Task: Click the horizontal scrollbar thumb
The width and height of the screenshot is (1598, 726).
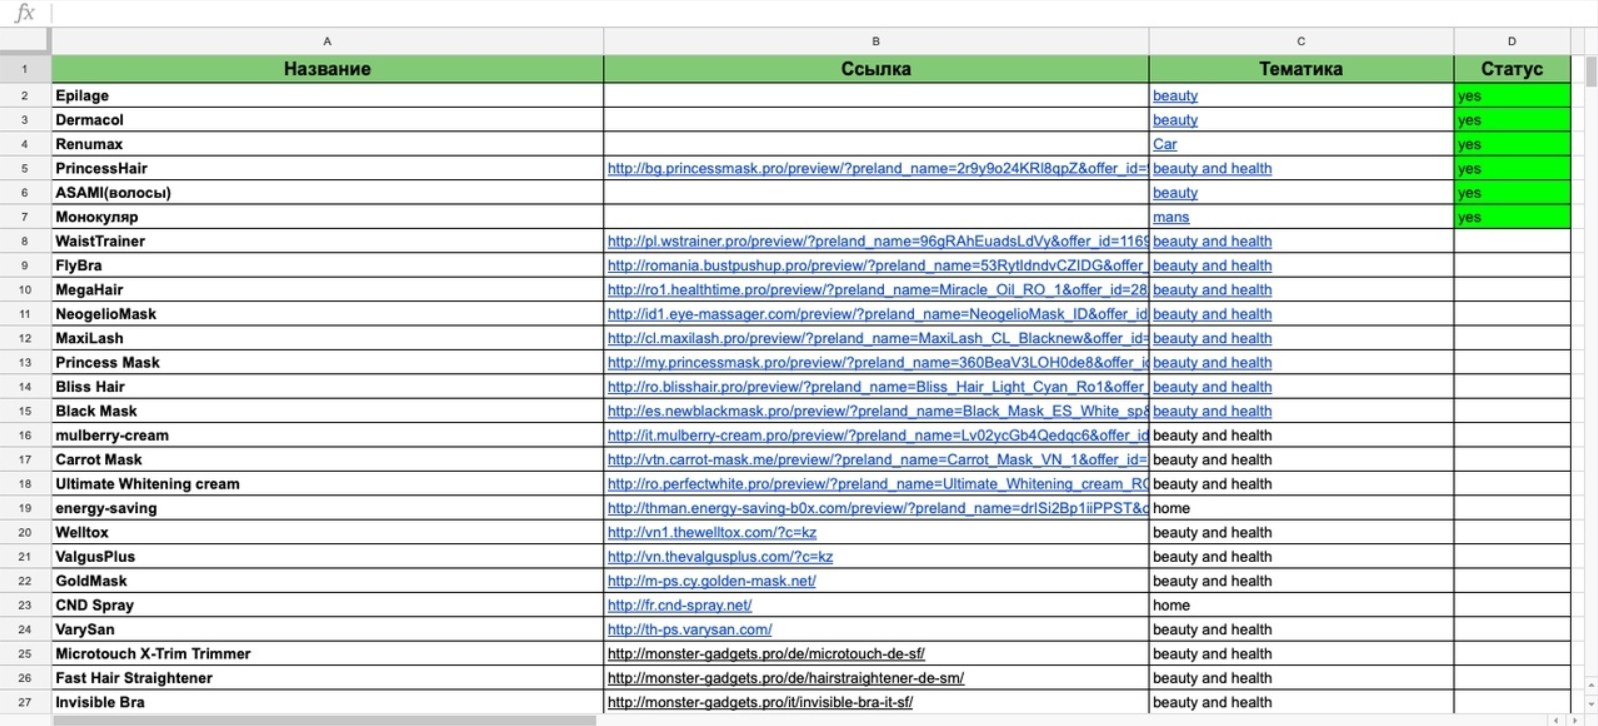Action: [x=324, y=720]
